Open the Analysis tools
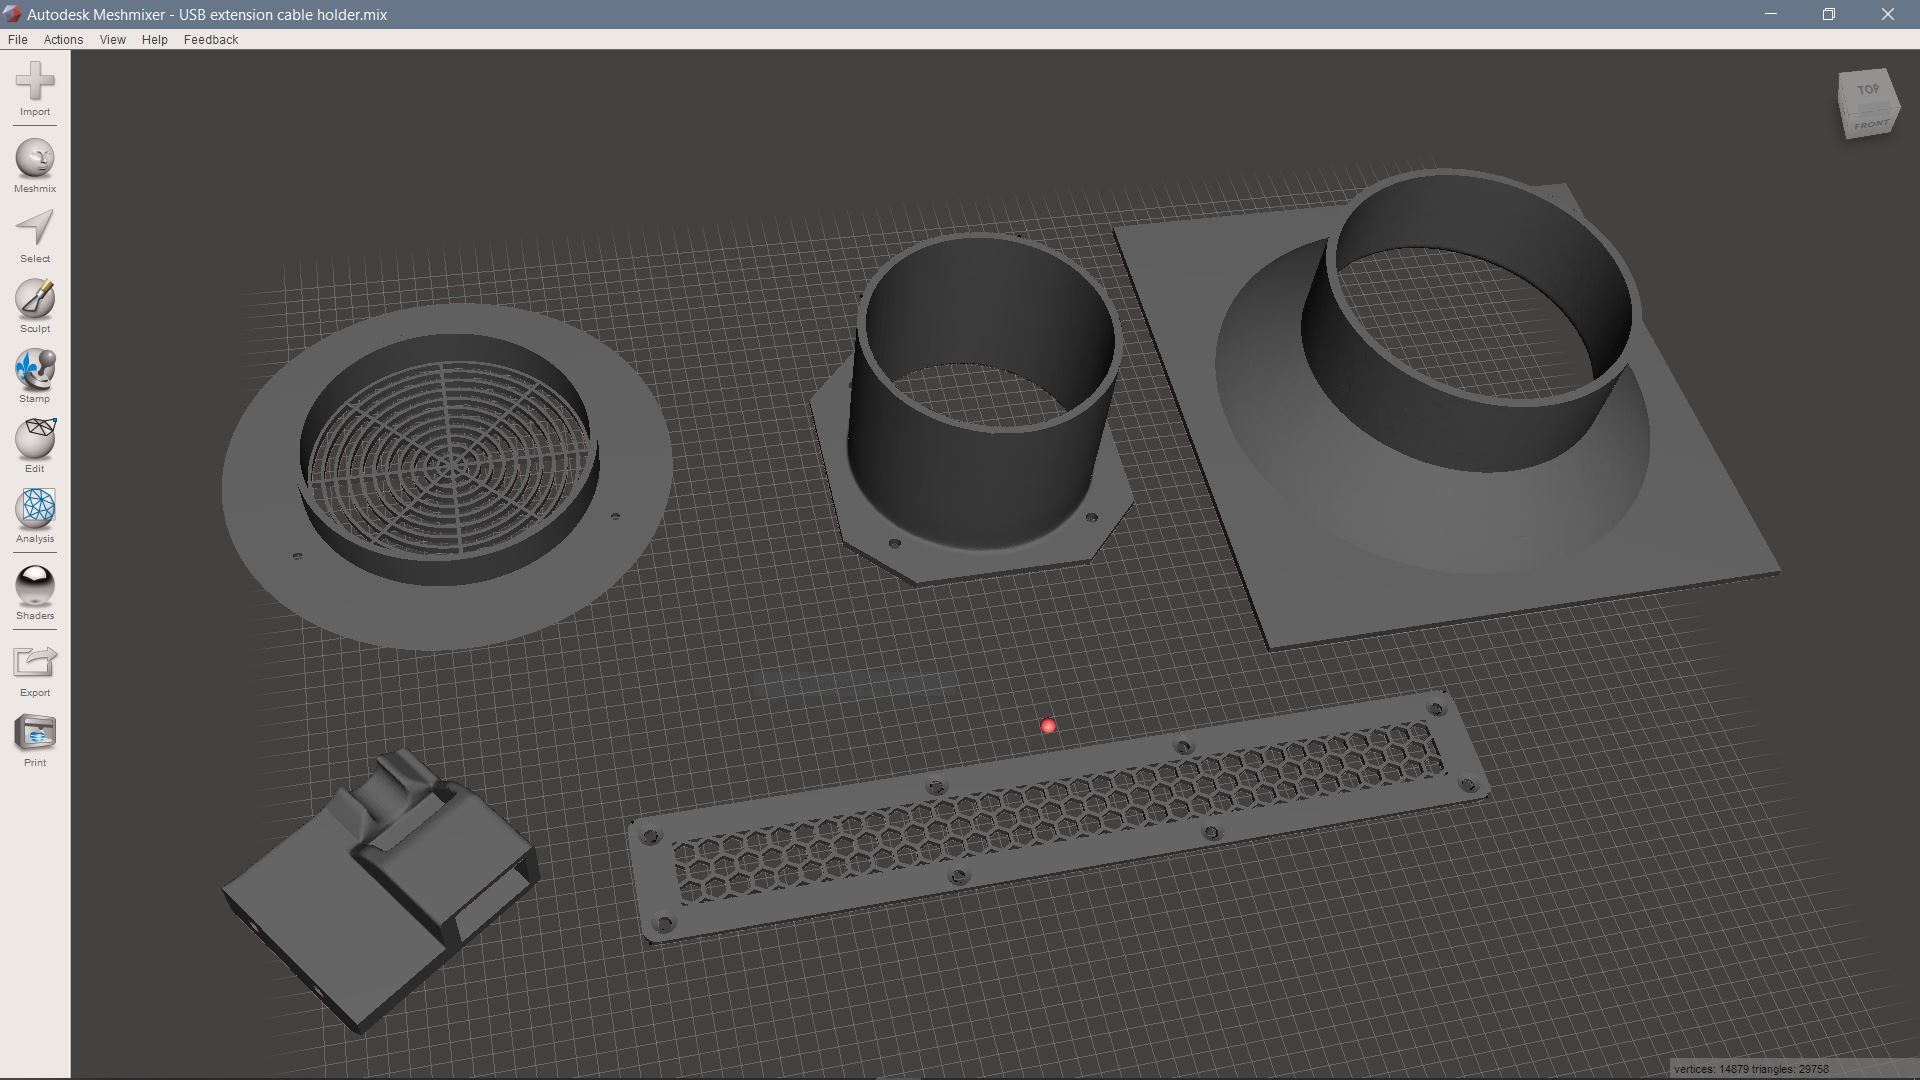The height and width of the screenshot is (1080, 1920). [x=35, y=516]
